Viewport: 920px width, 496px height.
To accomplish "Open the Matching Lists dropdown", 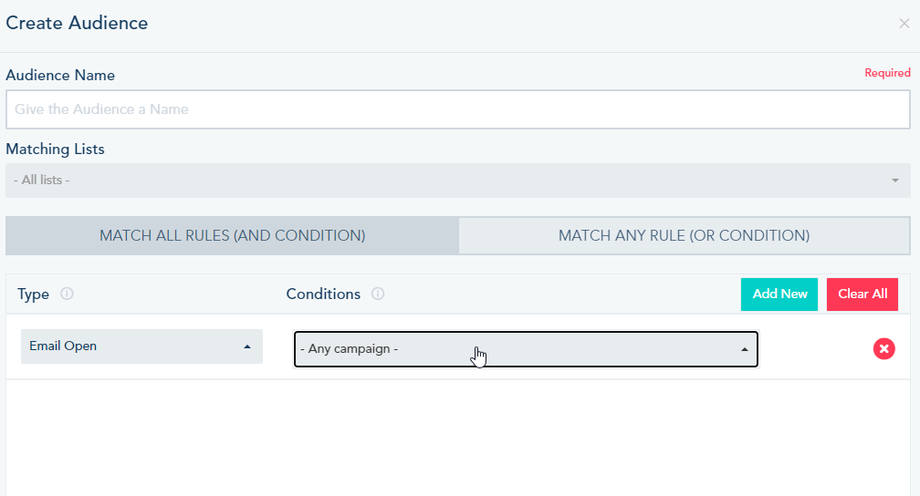I will [x=450, y=180].
